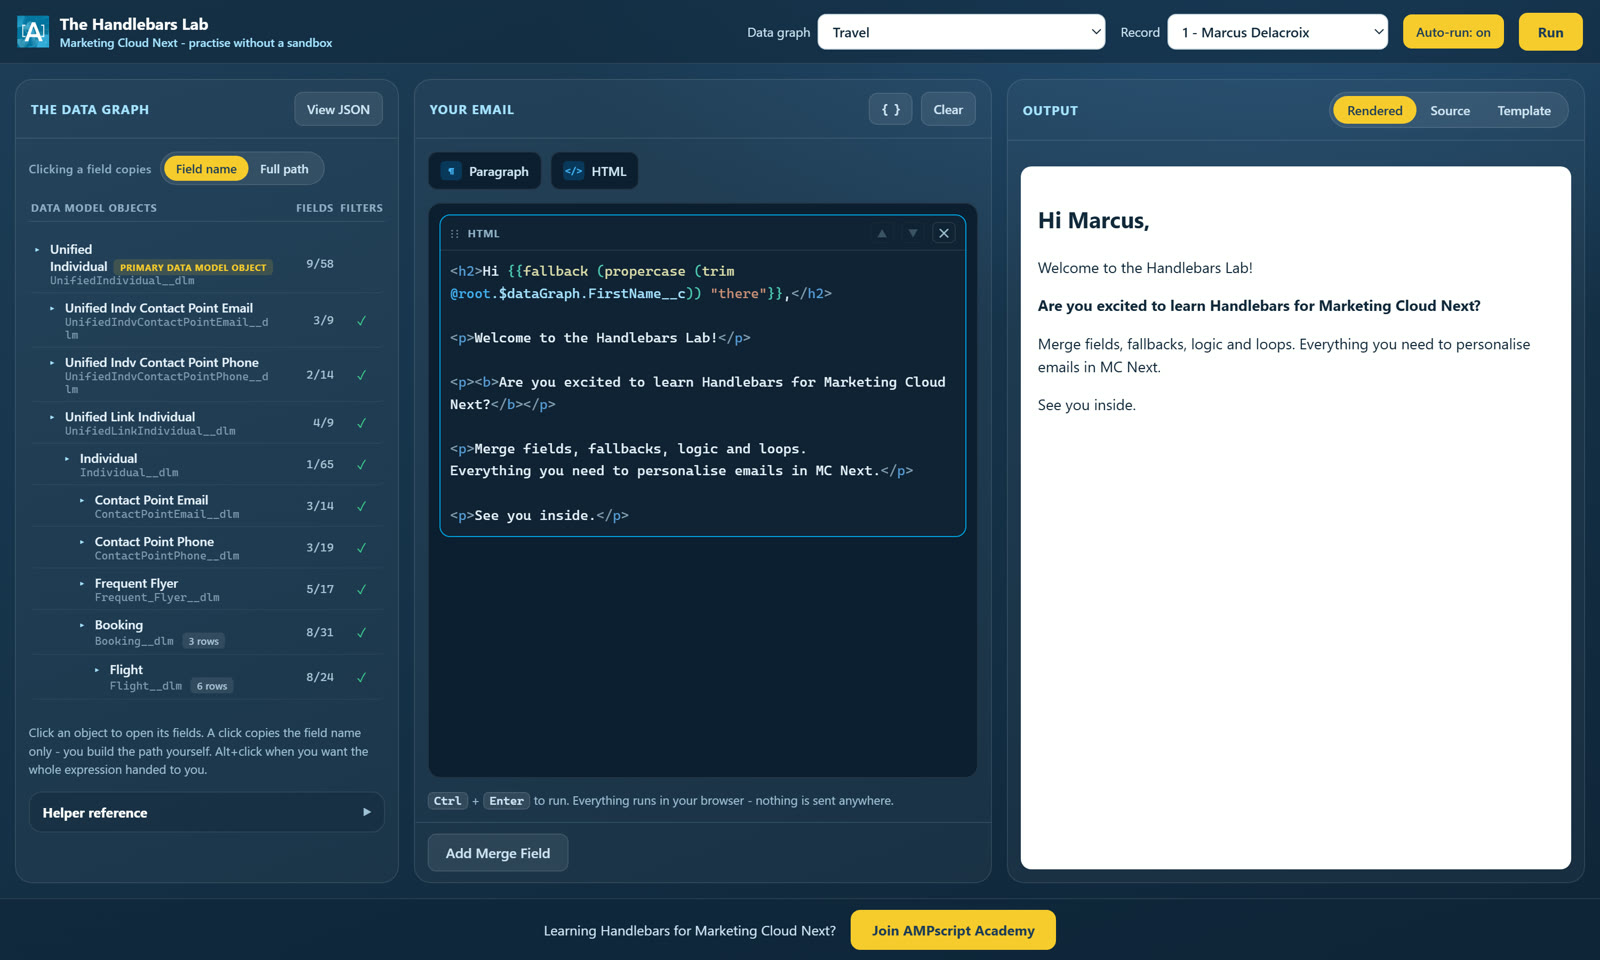This screenshot has height=960, width=1600.
Task: Switch output to the Template tab
Action: tap(1524, 111)
